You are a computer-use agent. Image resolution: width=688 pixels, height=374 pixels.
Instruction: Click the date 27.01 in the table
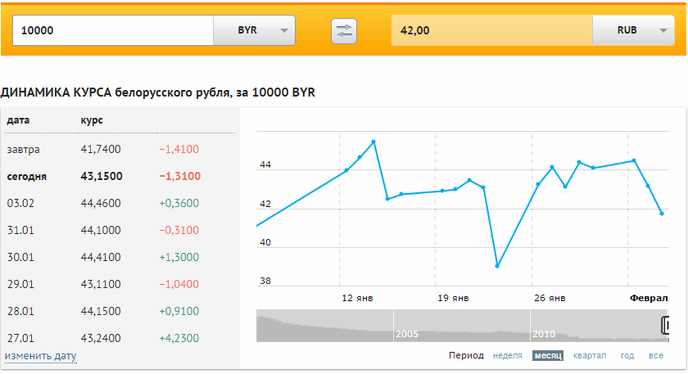(20, 338)
